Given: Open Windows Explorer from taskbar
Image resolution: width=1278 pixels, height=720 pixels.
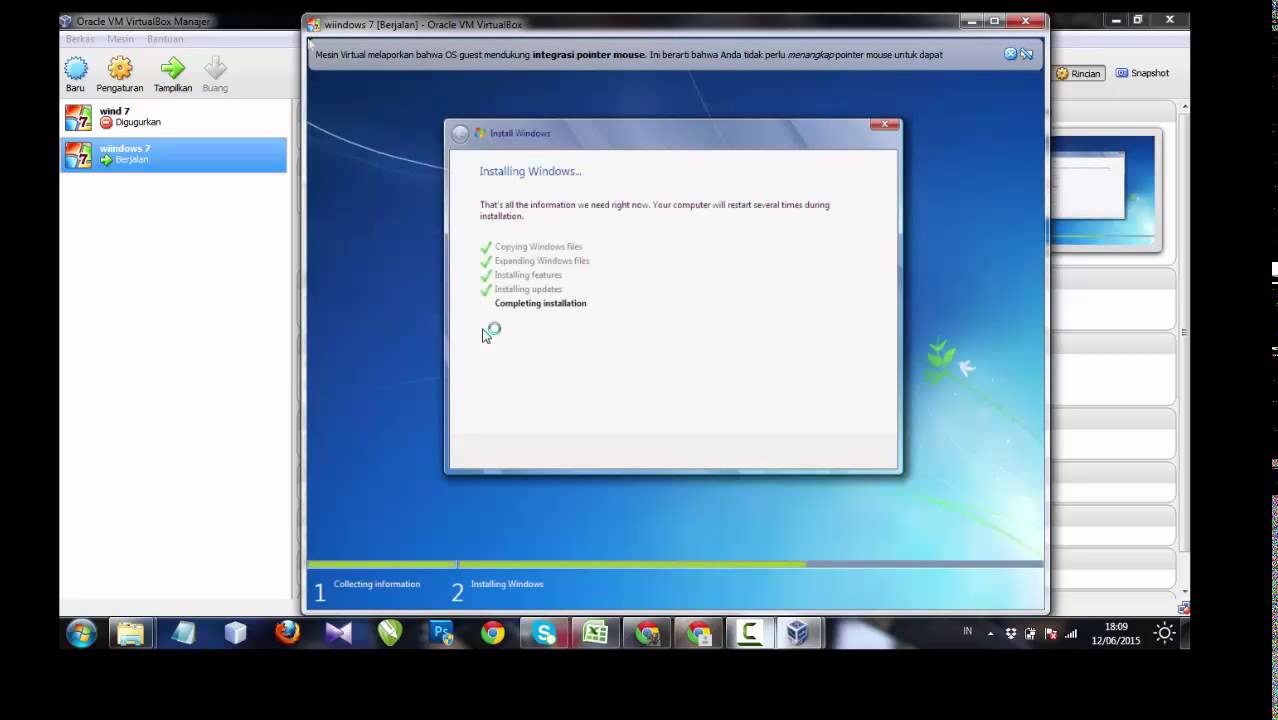Looking at the screenshot, I should (x=131, y=633).
